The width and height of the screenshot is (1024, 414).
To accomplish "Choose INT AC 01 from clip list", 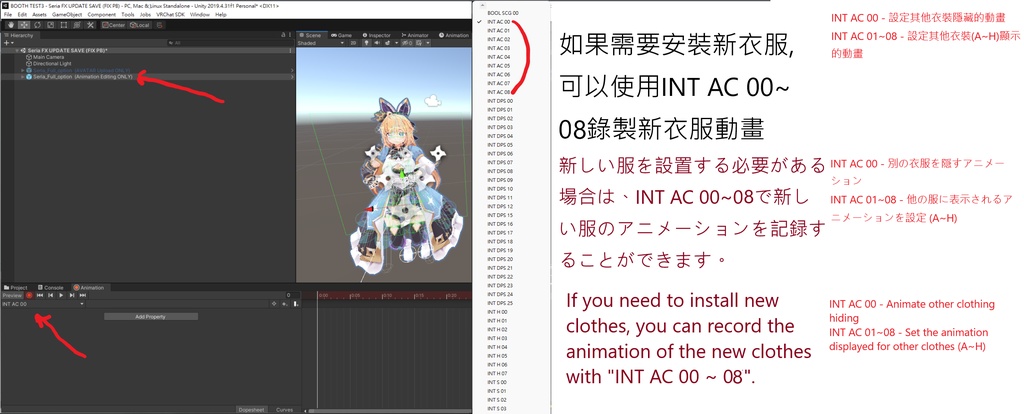I will click(x=498, y=31).
